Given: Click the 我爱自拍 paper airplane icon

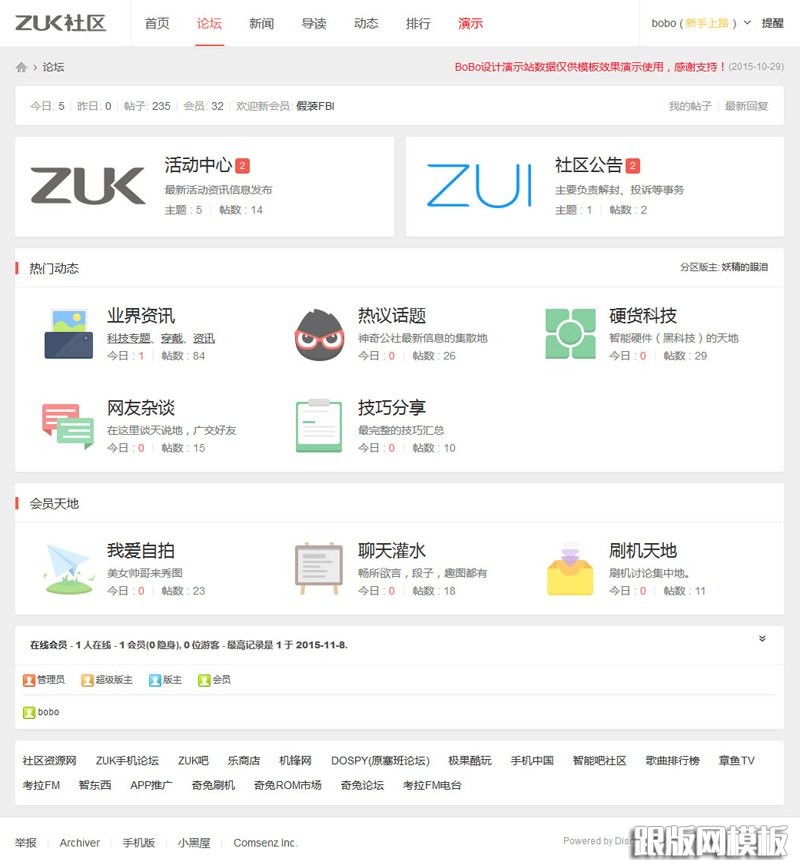Looking at the screenshot, I should pyautogui.click(x=67, y=565).
